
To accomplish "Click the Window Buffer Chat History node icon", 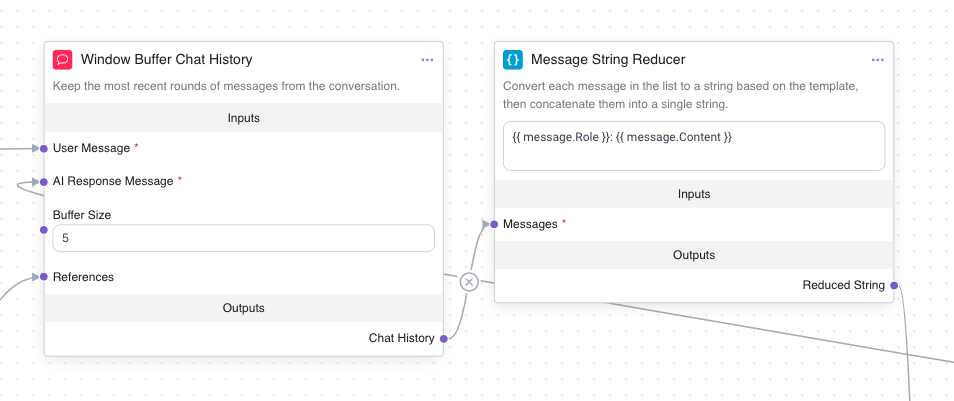I will (x=62, y=60).
